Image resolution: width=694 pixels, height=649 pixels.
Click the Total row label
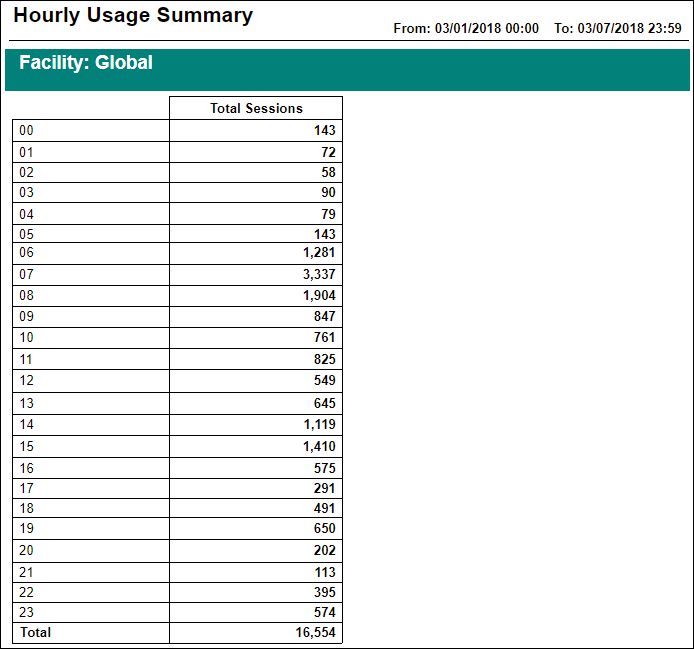(35, 633)
